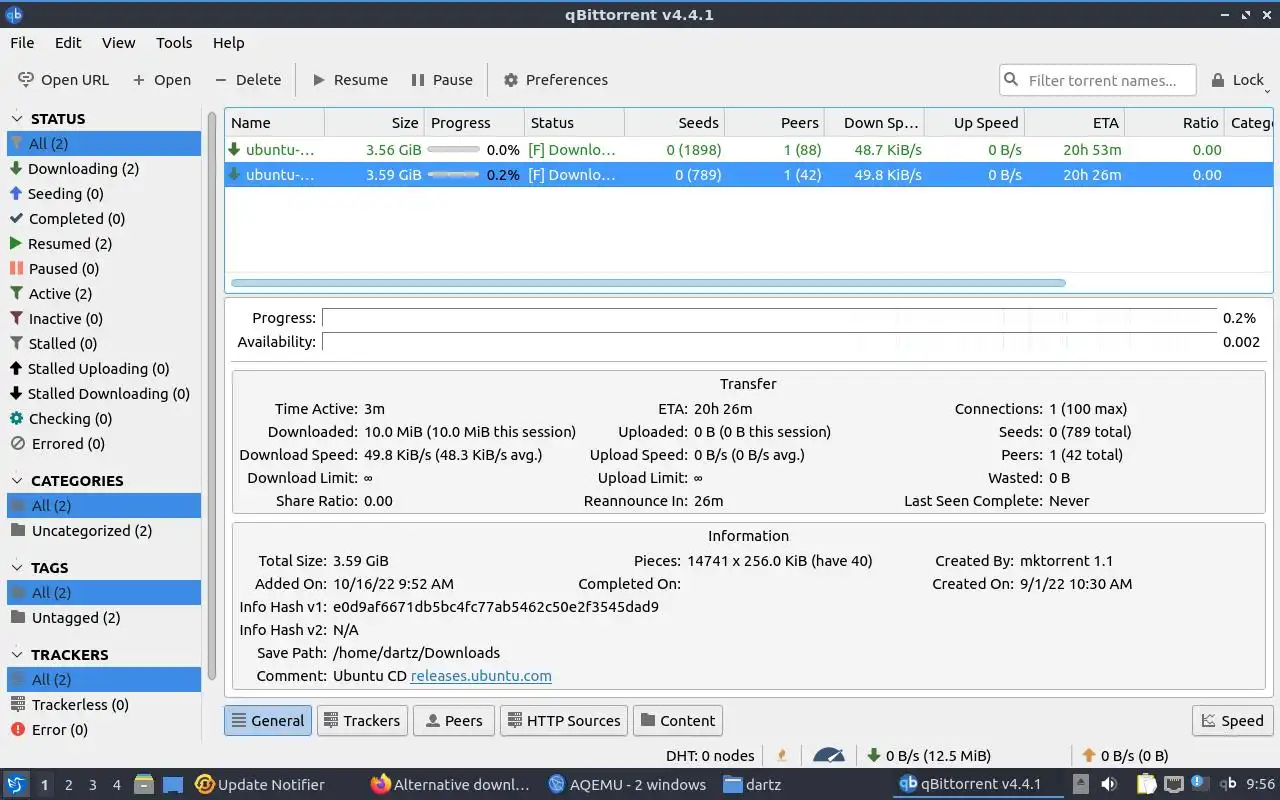Select the torrent row at 0.0% progress
Viewport: 1280px width, 800px height.
pyautogui.click(x=748, y=150)
